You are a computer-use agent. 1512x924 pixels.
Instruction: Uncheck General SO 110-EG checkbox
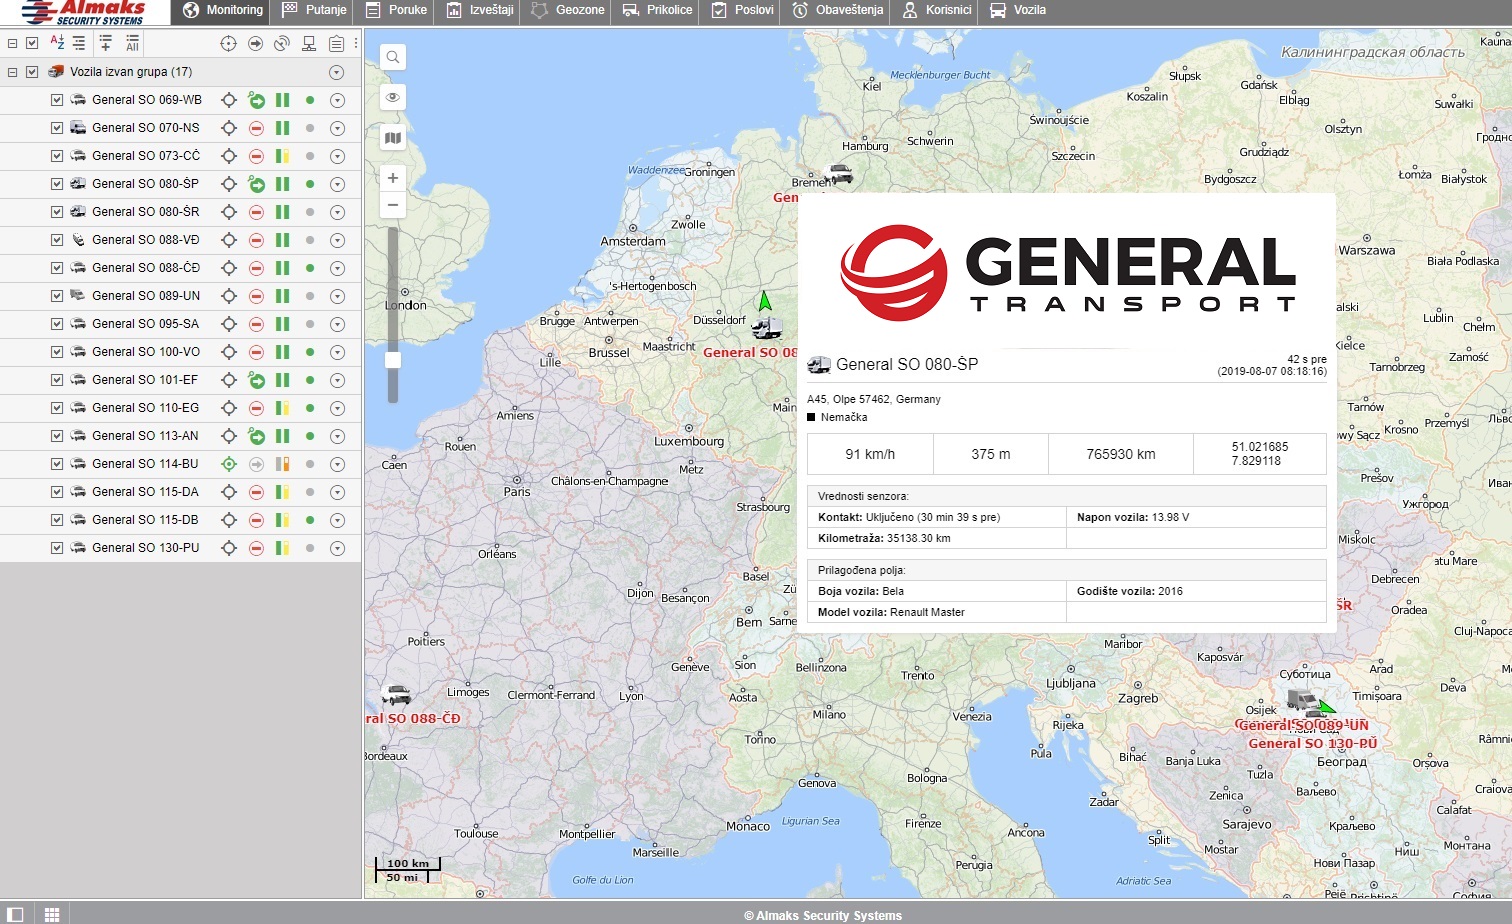[57, 408]
